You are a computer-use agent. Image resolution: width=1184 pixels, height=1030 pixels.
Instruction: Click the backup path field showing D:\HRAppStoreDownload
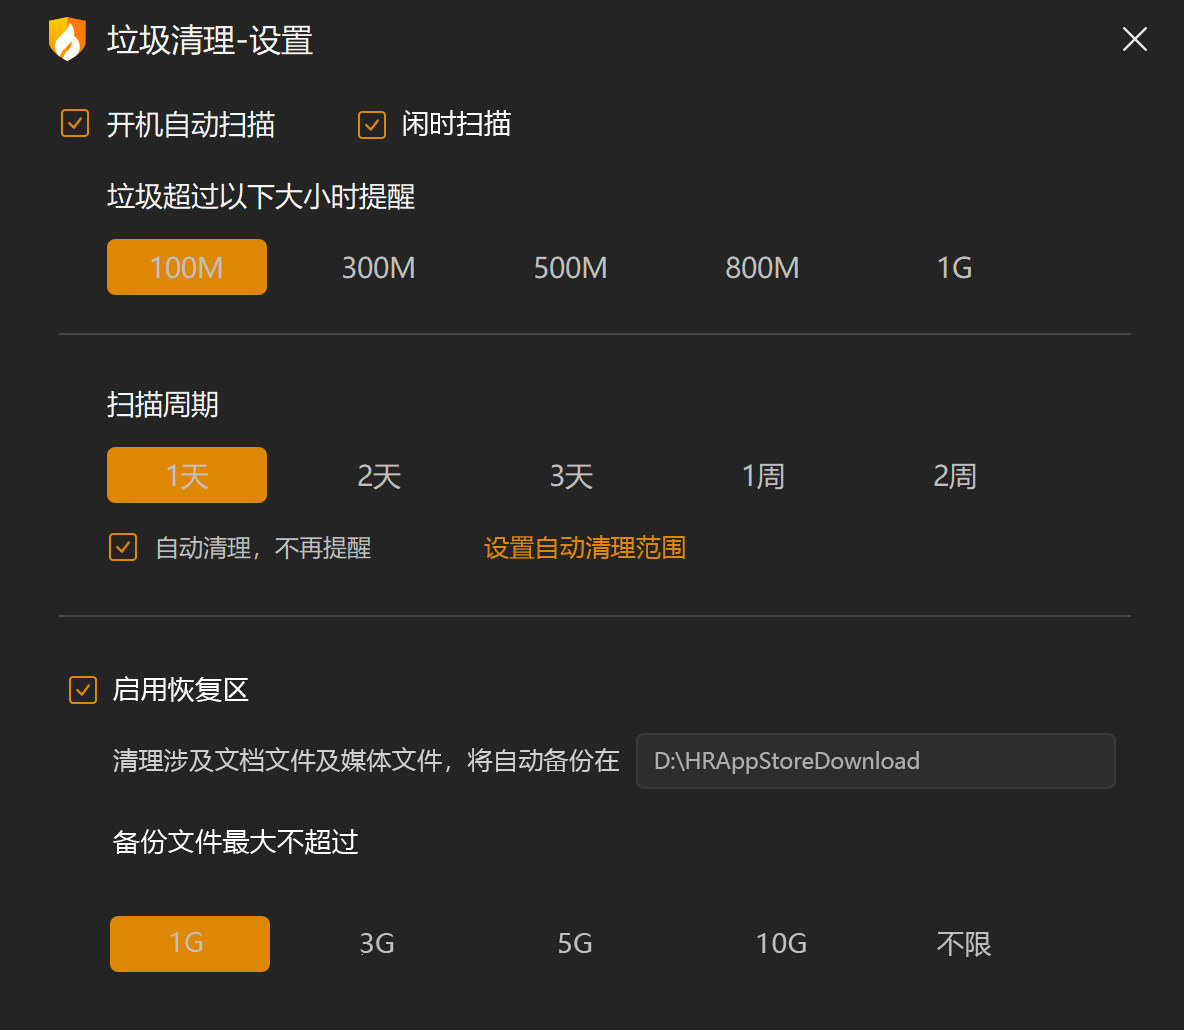point(875,761)
